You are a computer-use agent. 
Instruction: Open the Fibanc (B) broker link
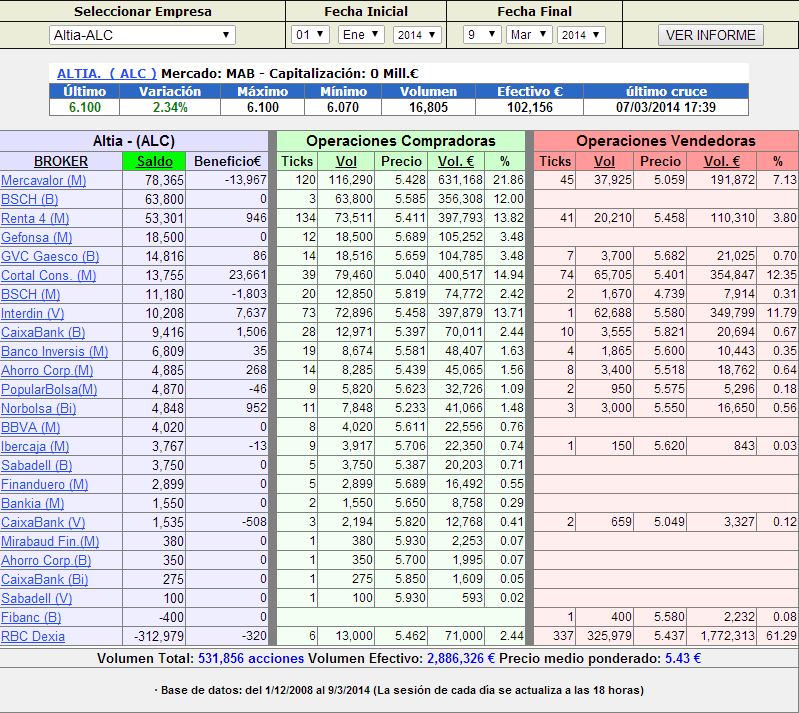(x=31, y=618)
